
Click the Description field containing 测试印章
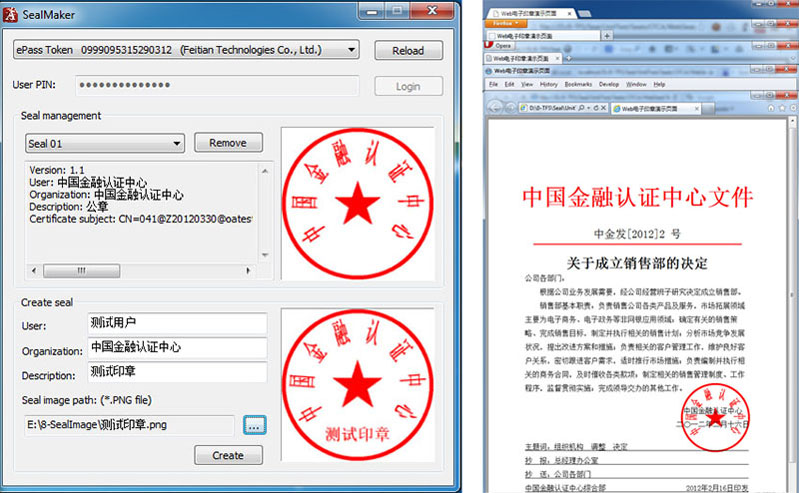pos(177,372)
